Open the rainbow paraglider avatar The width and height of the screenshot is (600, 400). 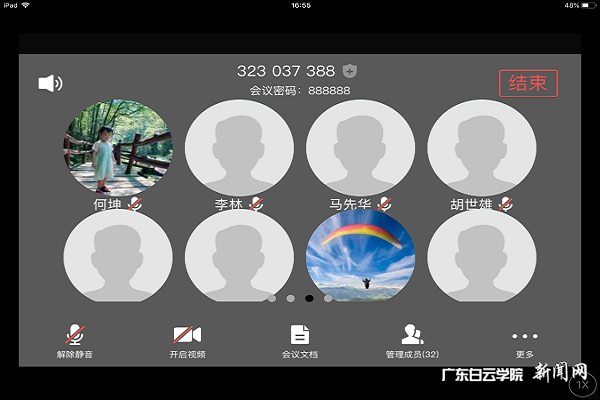click(x=360, y=255)
